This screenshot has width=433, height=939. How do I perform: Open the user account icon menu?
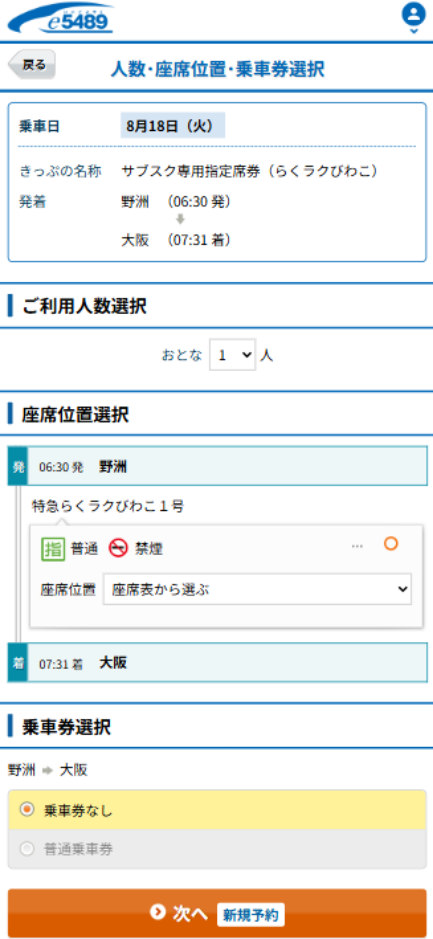413,14
